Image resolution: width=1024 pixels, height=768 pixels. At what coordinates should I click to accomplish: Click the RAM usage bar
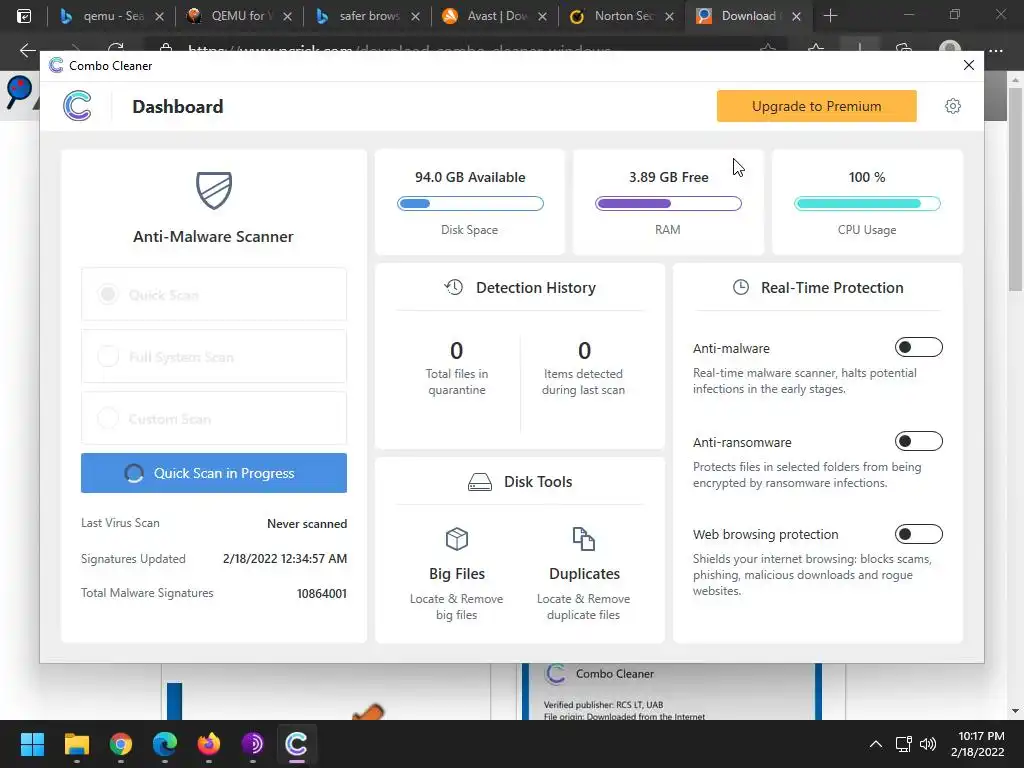tap(668, 204)
